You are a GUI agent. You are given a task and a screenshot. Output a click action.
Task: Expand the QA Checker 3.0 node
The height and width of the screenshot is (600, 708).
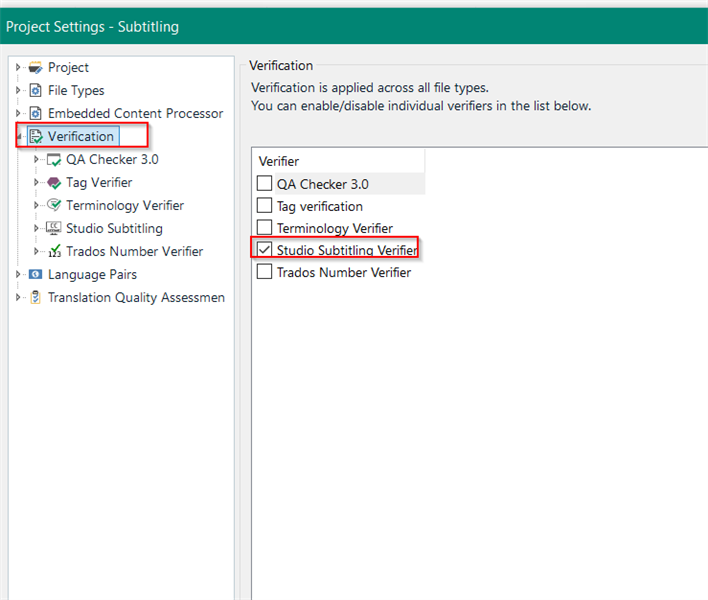point(36,159)
